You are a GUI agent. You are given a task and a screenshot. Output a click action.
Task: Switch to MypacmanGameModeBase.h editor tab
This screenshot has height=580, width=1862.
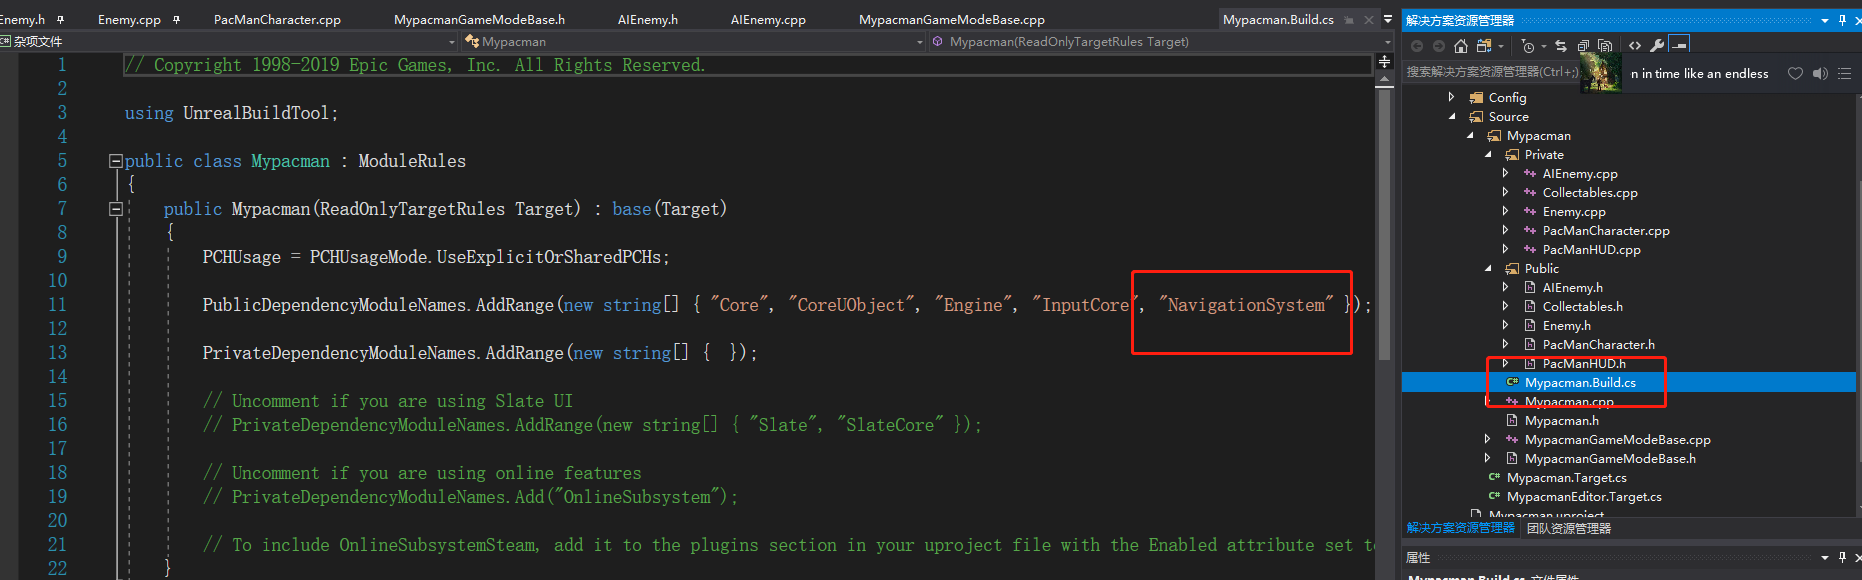coord(479,20)
